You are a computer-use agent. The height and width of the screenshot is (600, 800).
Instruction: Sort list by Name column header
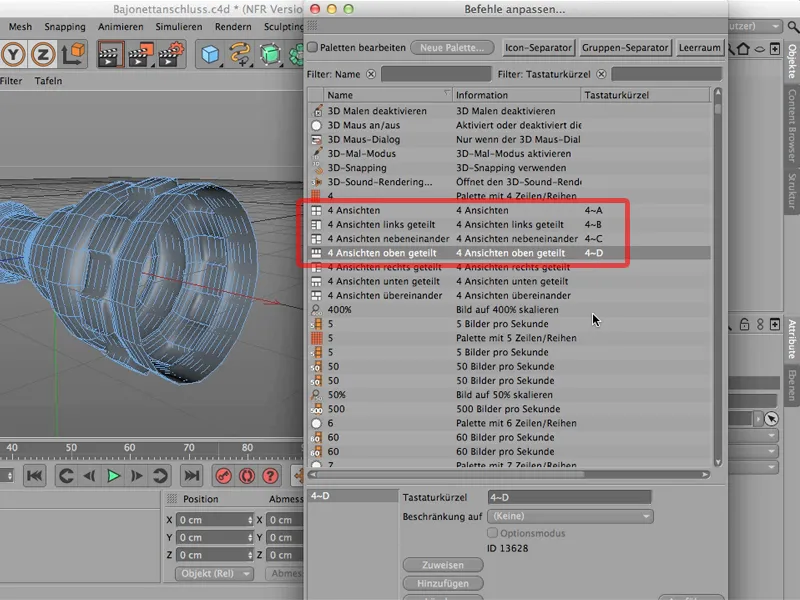tap(388, 95)
